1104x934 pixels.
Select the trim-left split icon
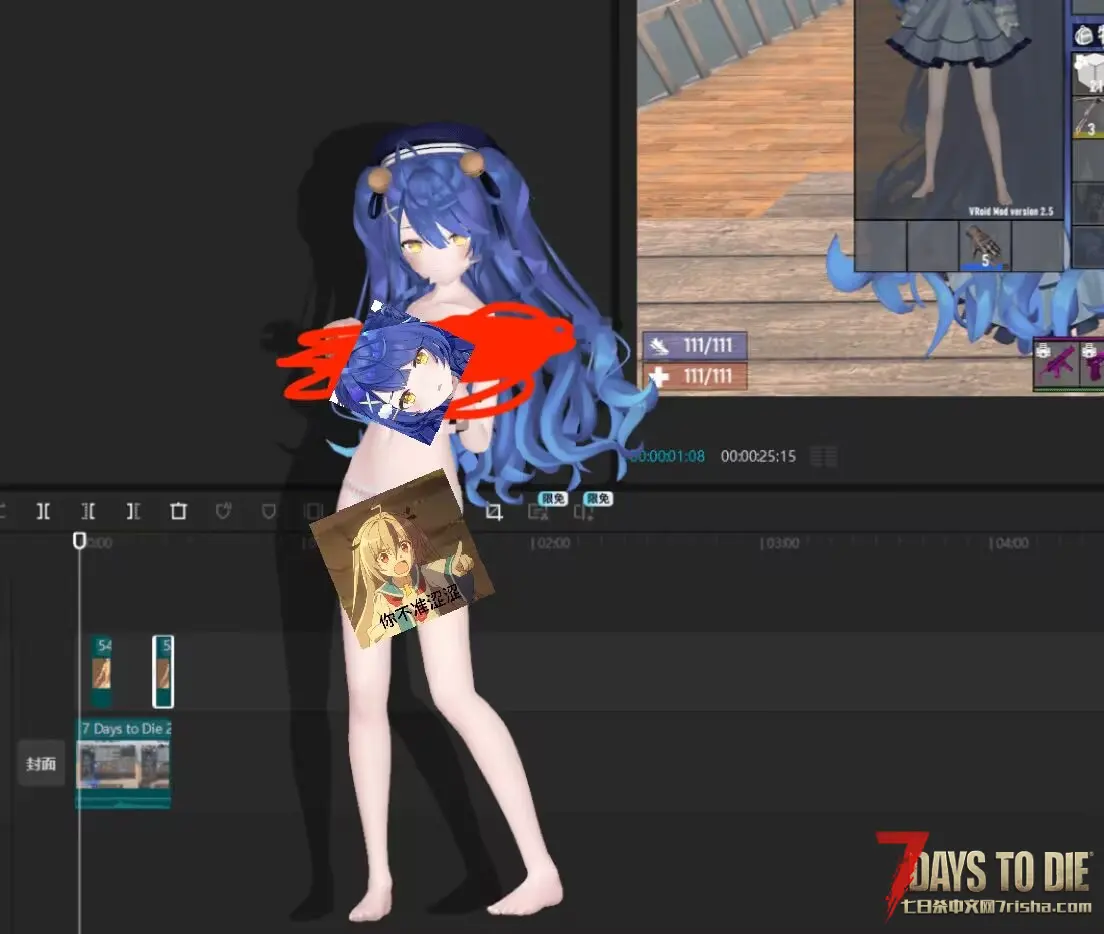(88, 512)
